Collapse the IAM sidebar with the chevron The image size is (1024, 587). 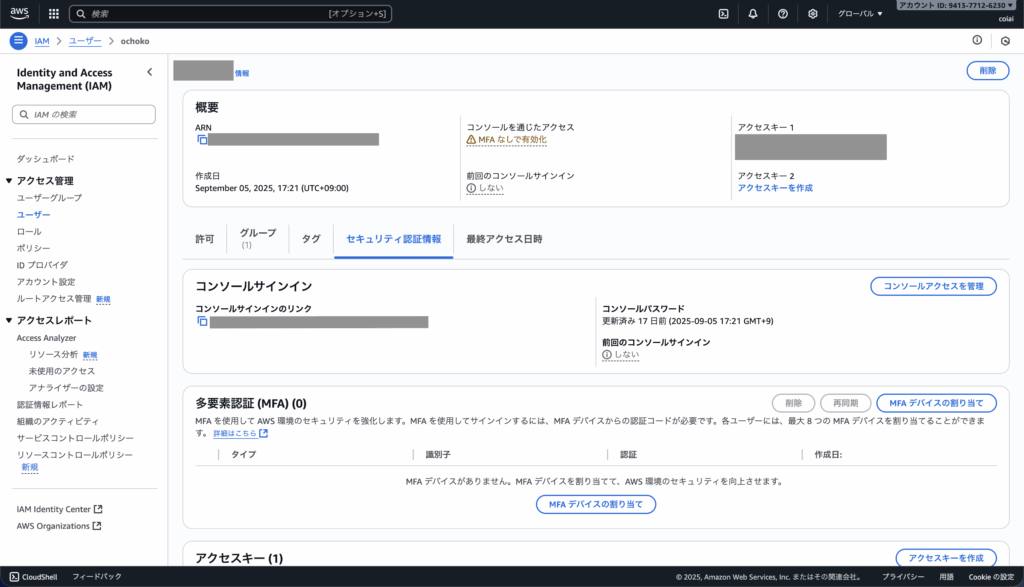tap(150, 72)
